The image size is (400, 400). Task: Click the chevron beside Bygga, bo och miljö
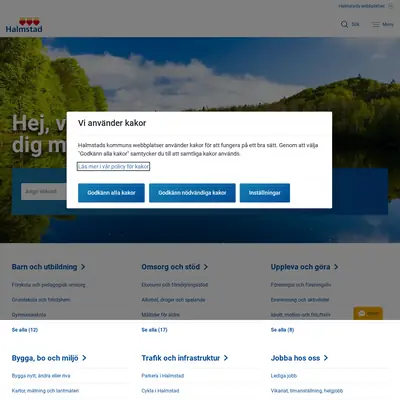(x=84, y=358)
